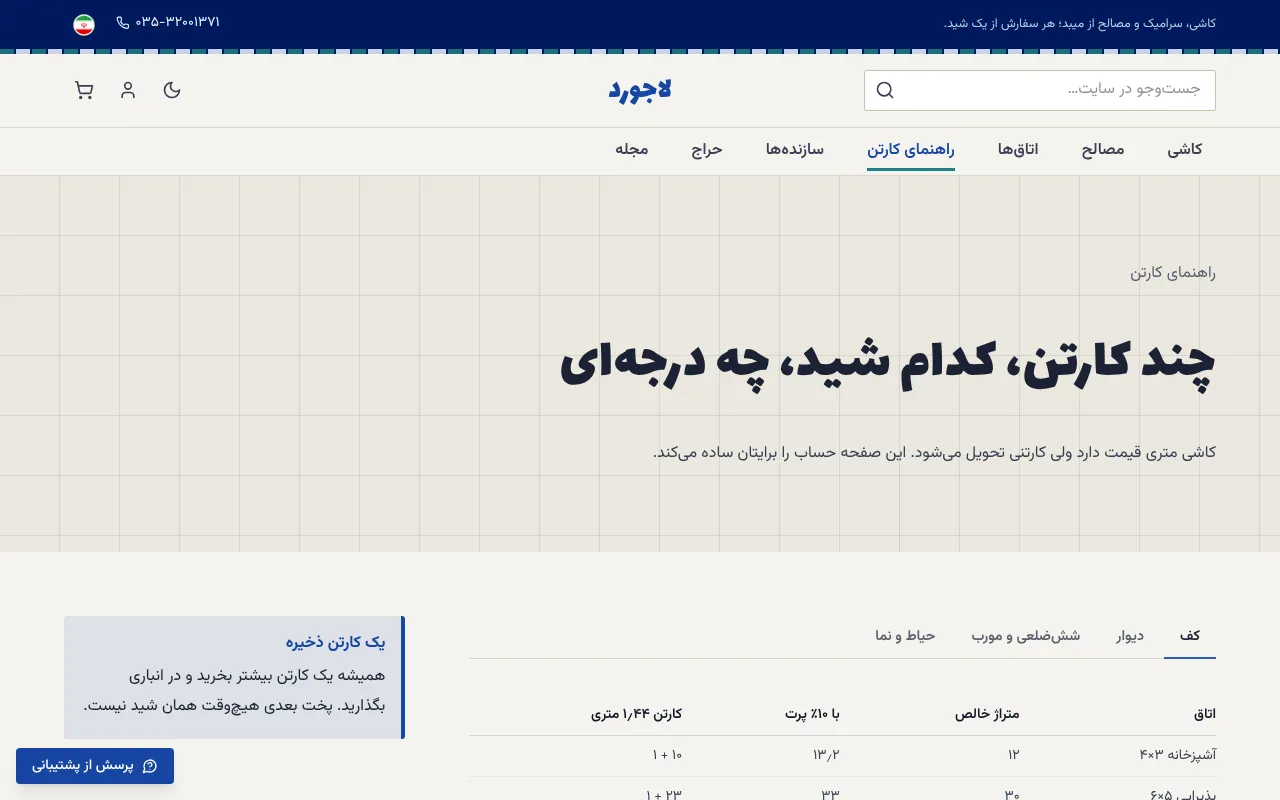Open the shopping cart icon

pyautogui.click(x=84, y=90)
